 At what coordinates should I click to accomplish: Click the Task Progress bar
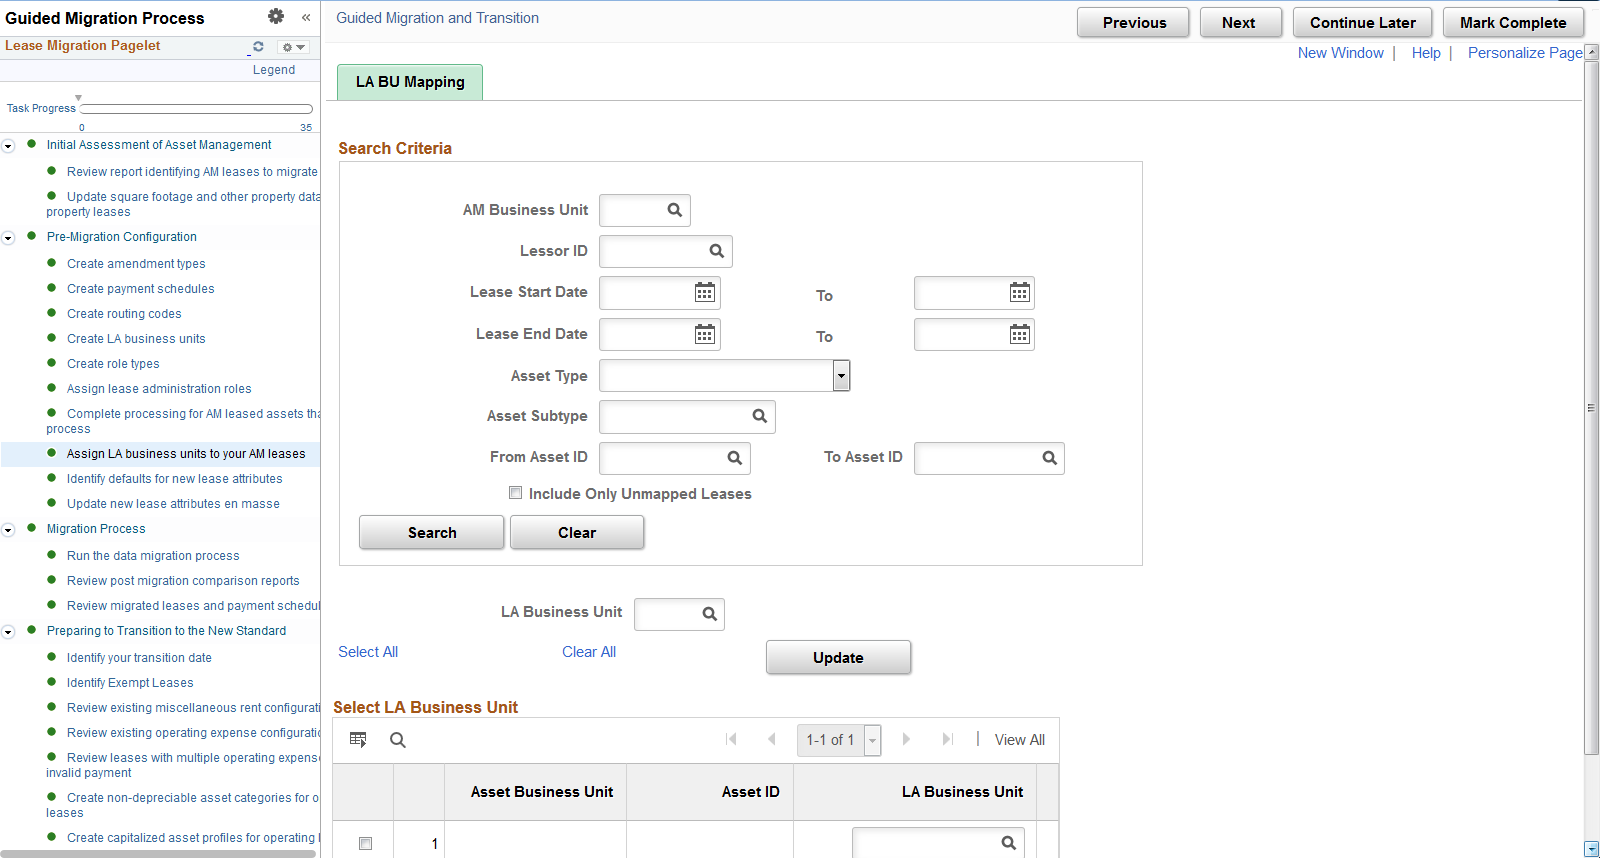196,109
